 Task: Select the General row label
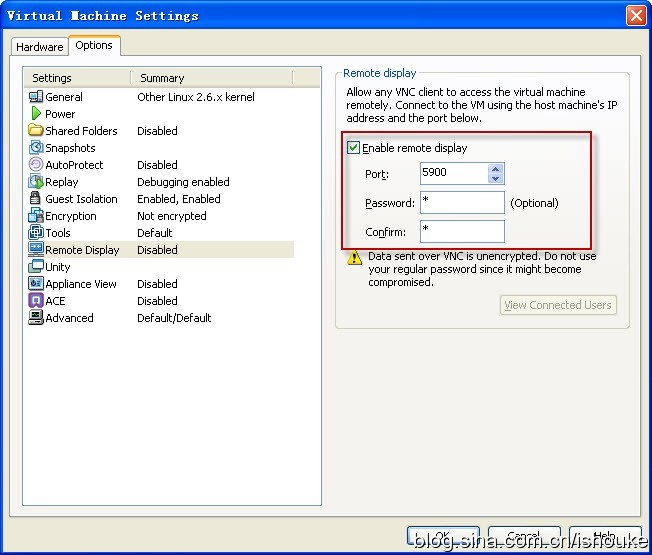click(x=64, y=97)
